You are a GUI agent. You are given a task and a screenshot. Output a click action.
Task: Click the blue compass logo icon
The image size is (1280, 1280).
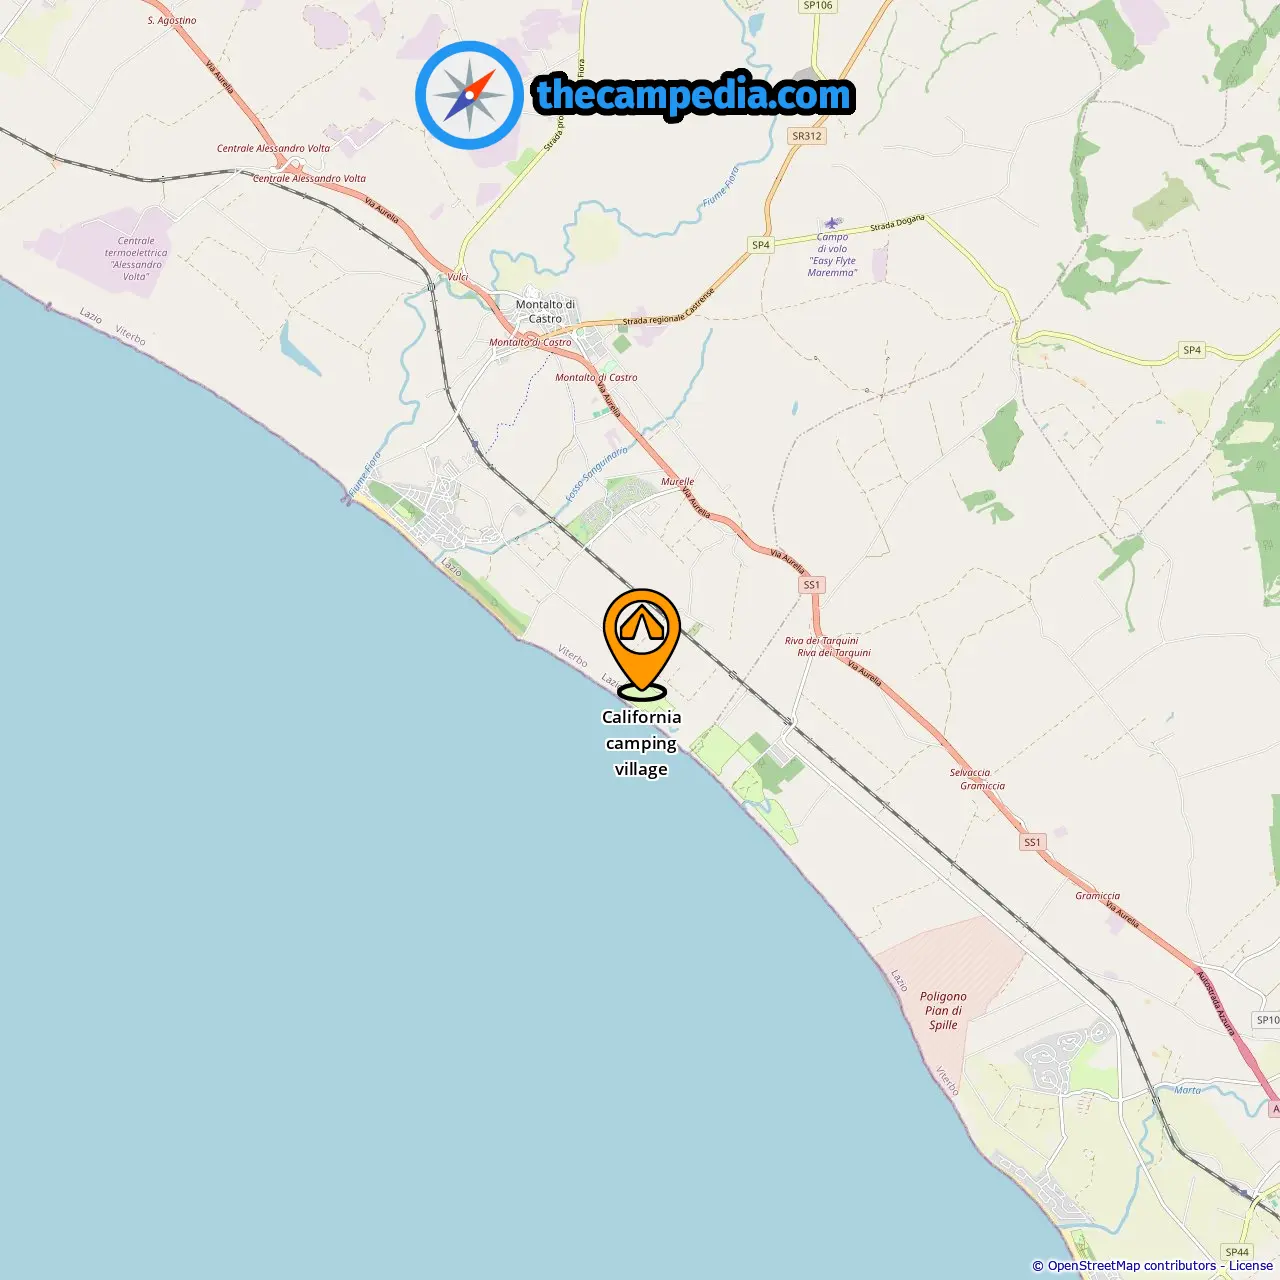coord(469,95)
